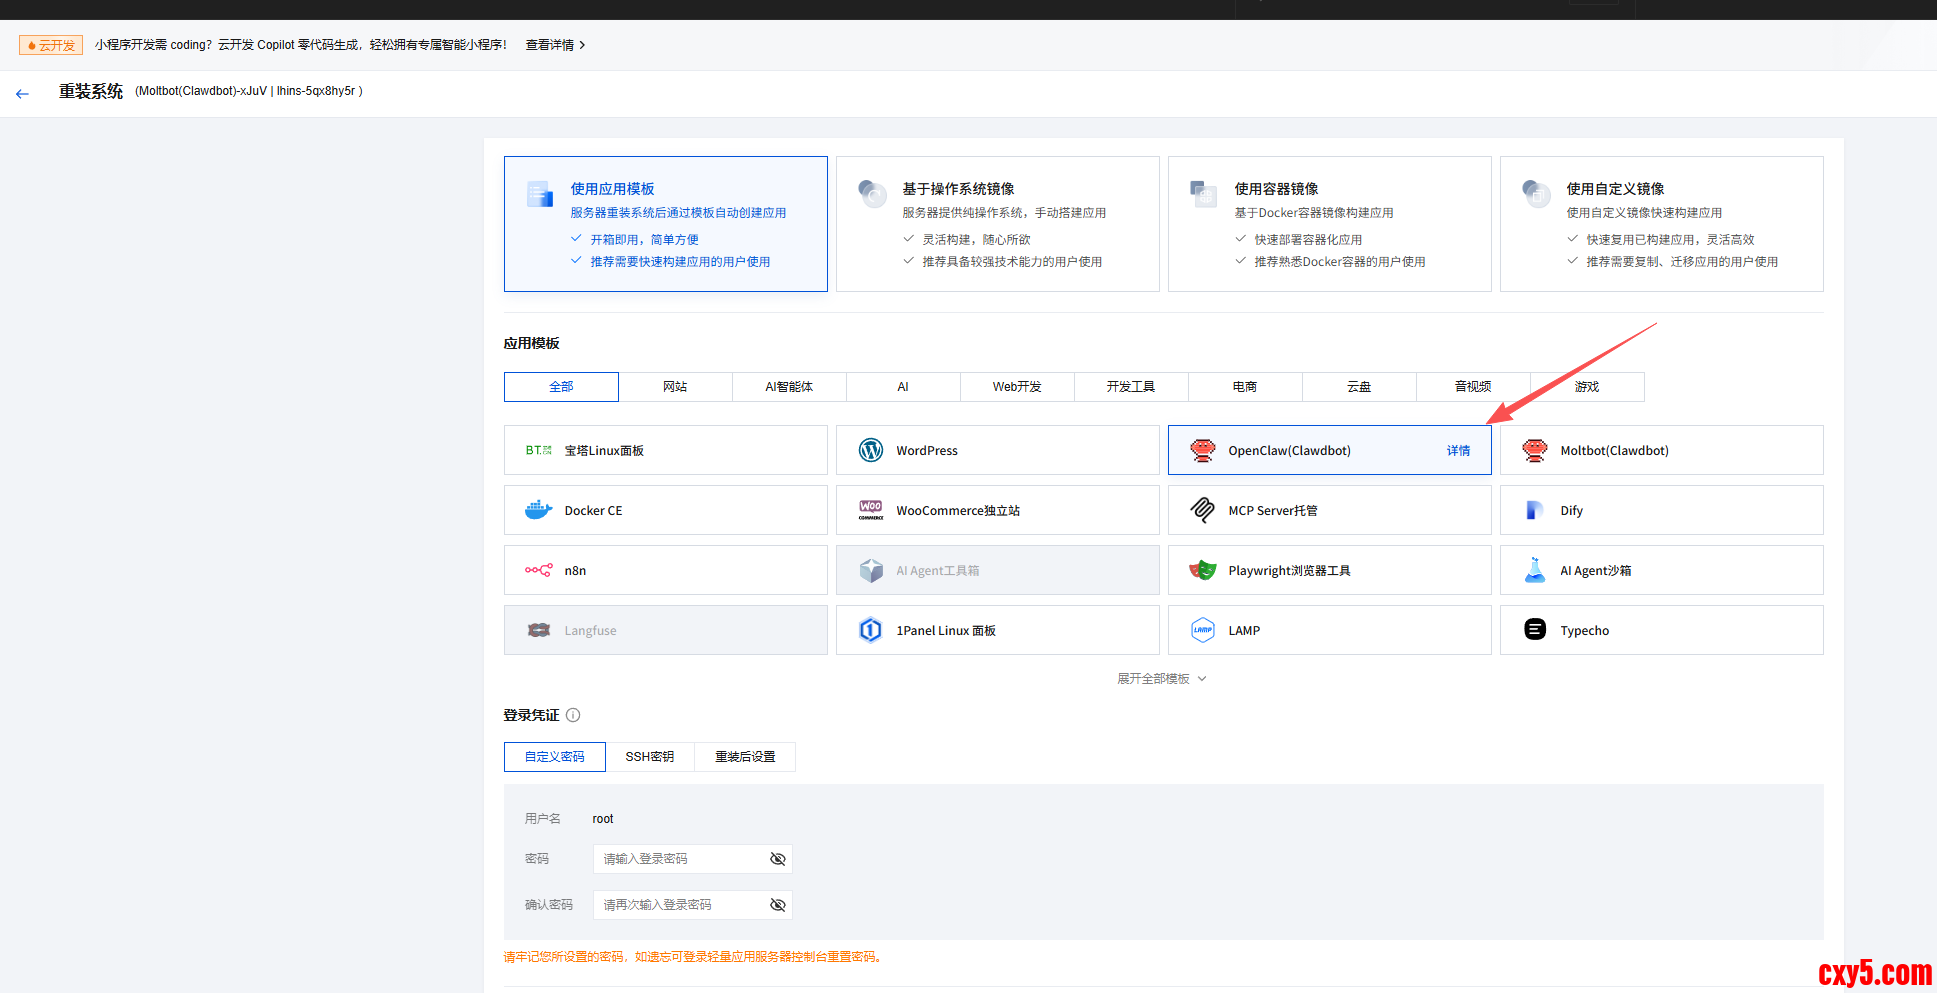This screenshot has height=993, width=1937.
Task: Click the Playwright browser tool icon
Action: pyautogui.click(x=1202, y=570)
